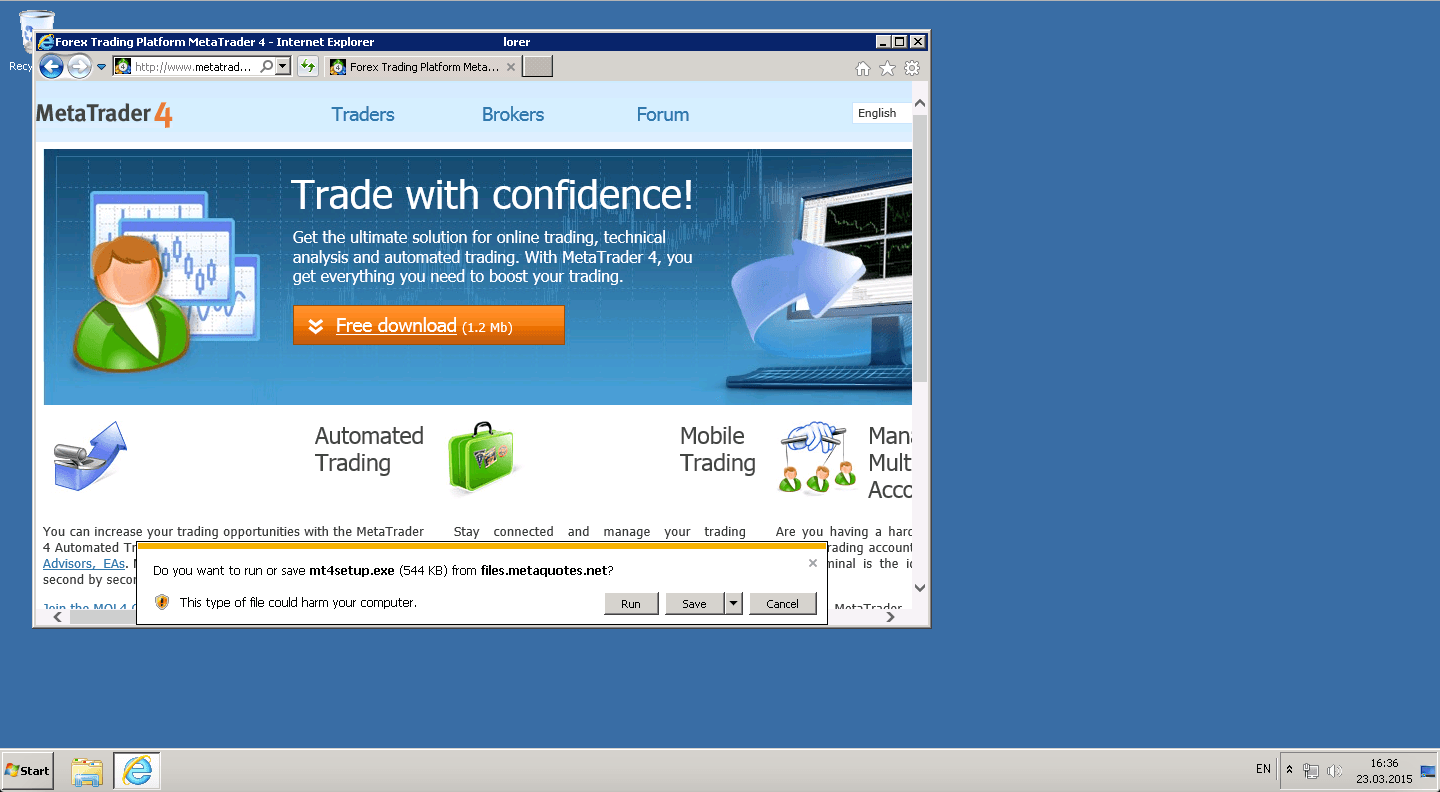Close the download notification bar
Image resolution: width=1440 pixels, height=792 pixels.
813,563
